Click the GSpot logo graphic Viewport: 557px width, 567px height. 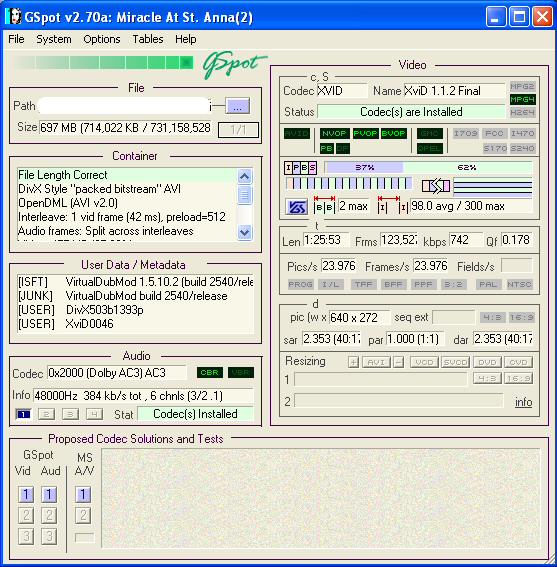click(234, 64)
